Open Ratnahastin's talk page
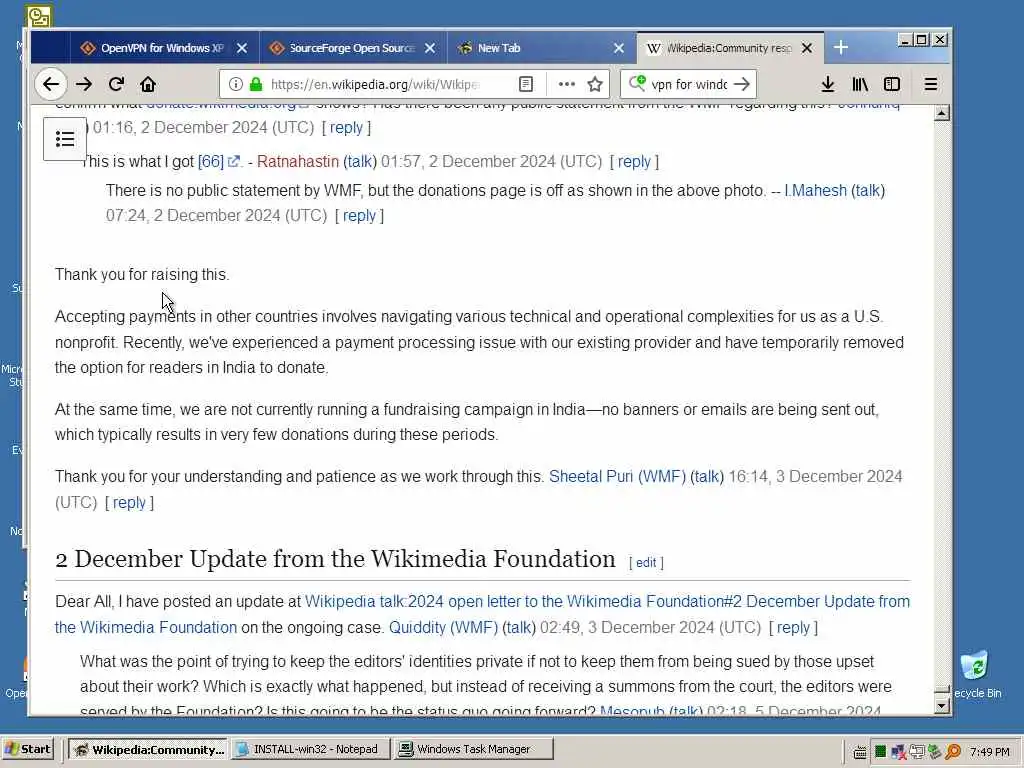This screenshot has height=768, width=1024. (x=360, y=161)
